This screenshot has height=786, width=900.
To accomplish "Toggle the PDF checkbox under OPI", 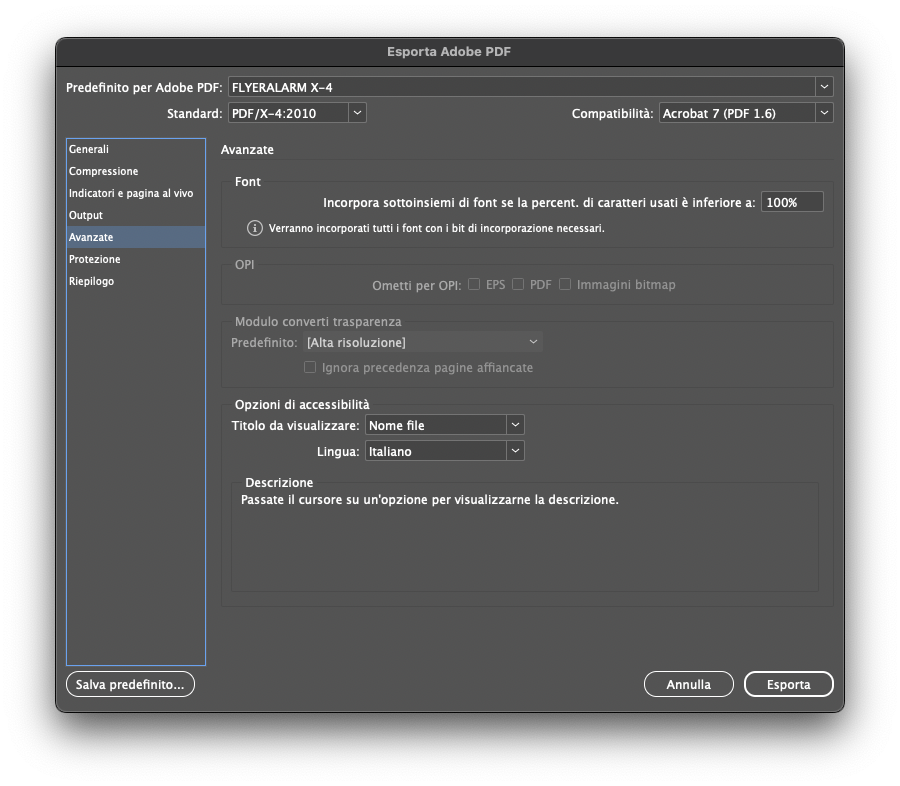I will pyautogui.click(x=518, y=285).
